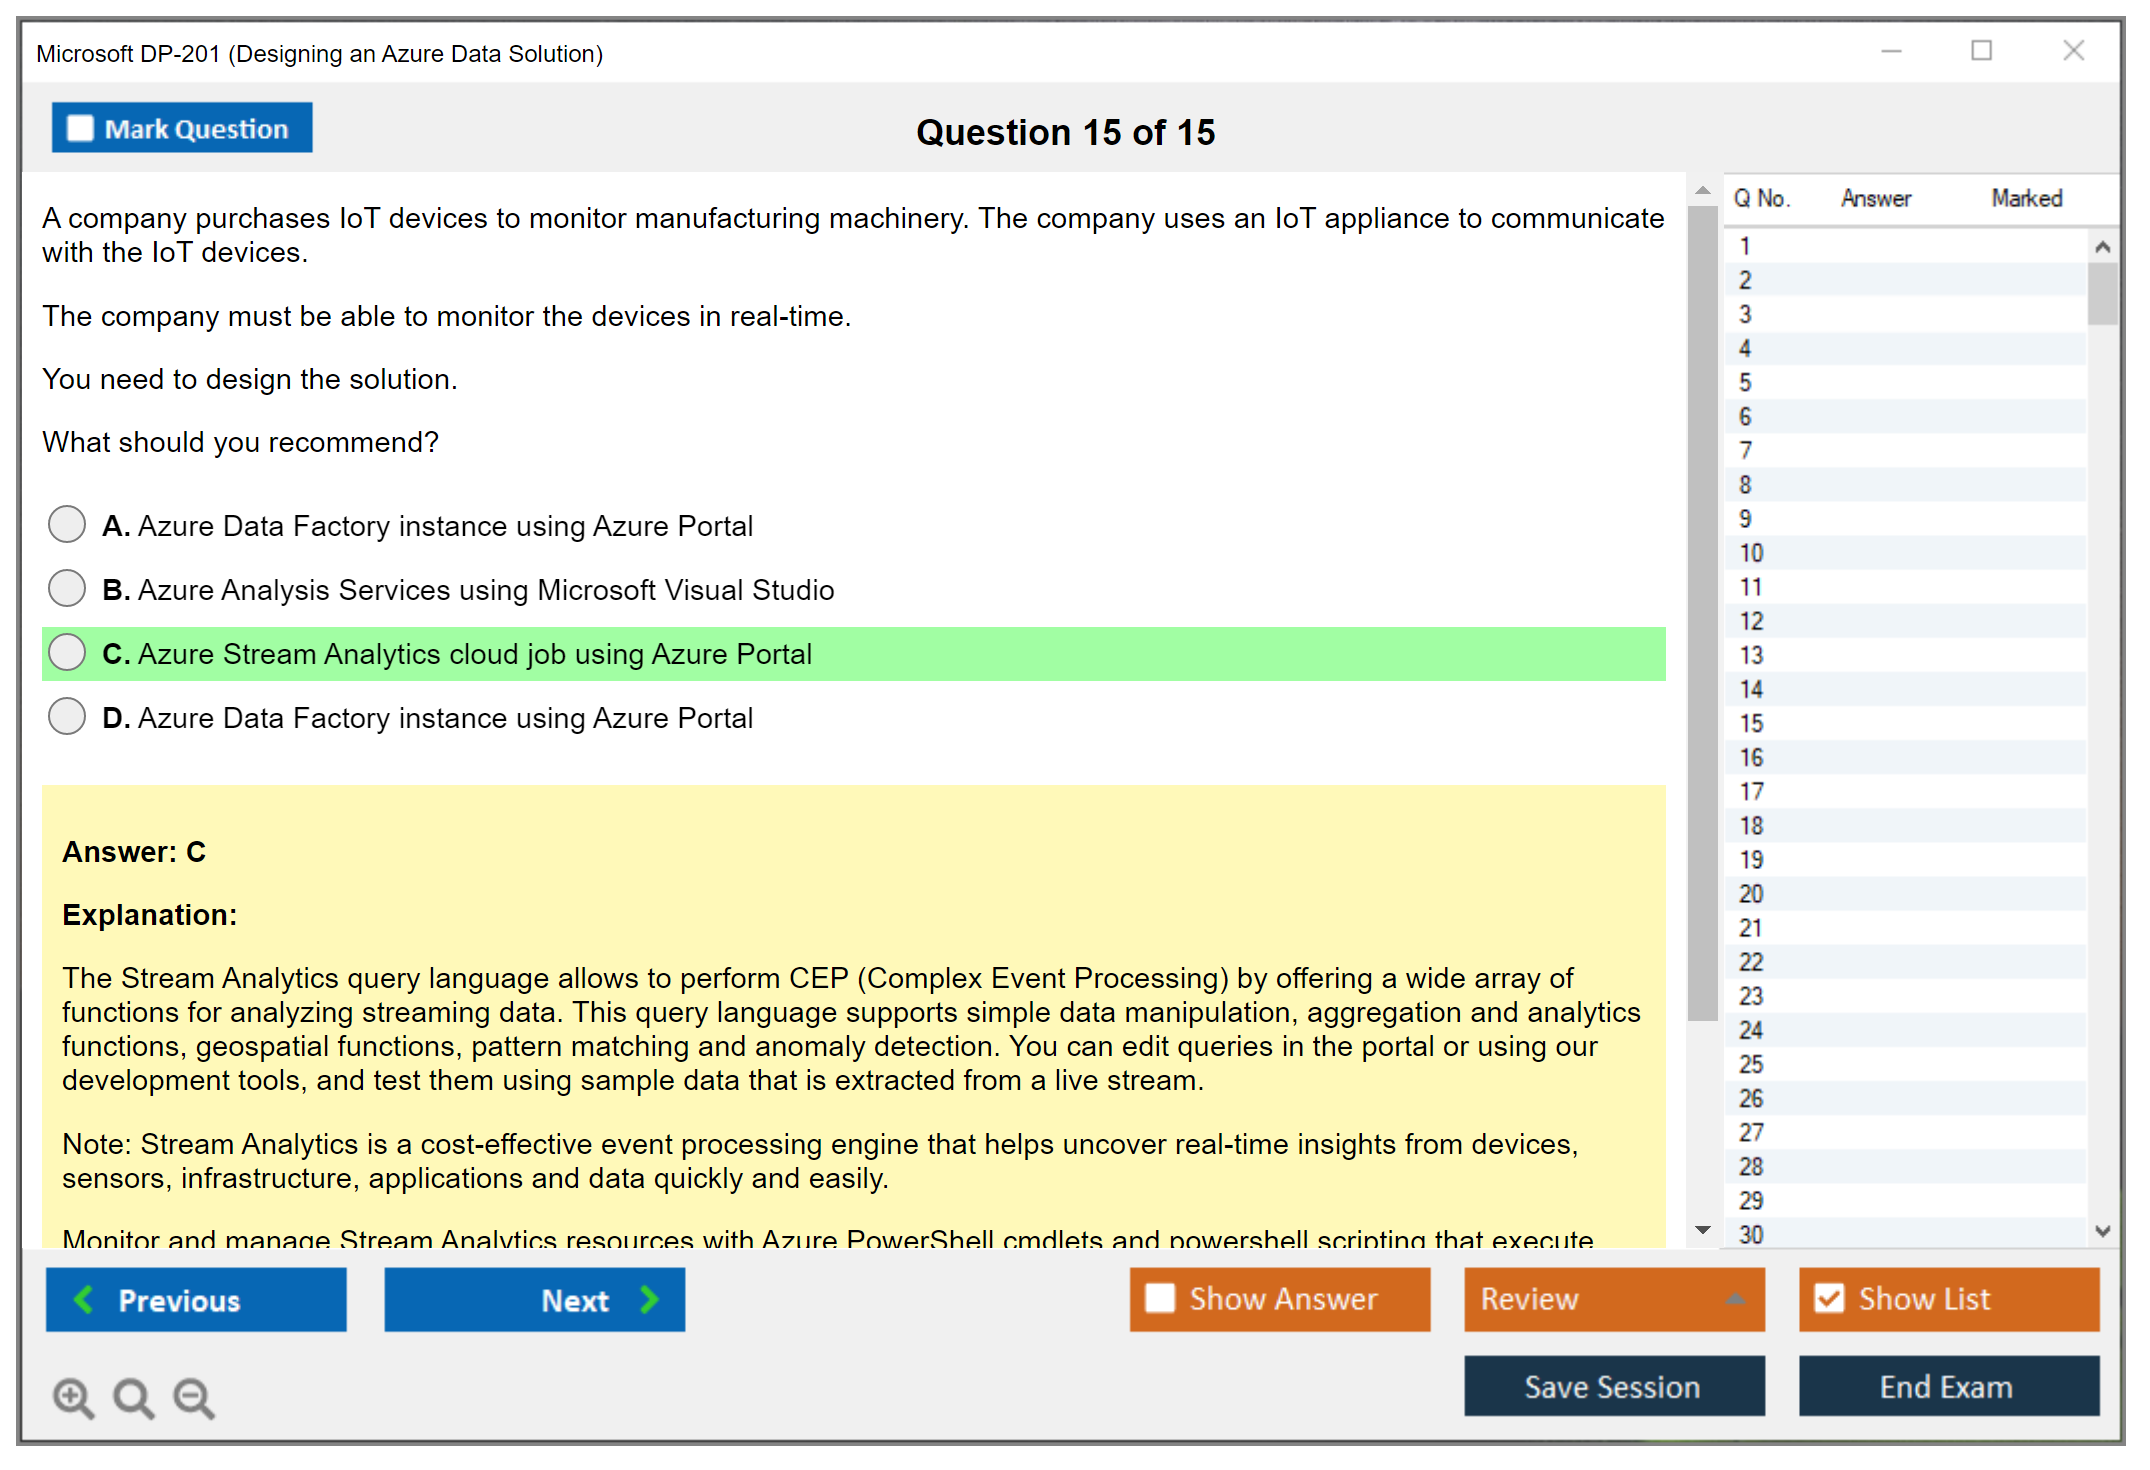Viewport: 2150px width, 1470px height.
Task: Jump to question 15 in list
Action: (1751, 723)
